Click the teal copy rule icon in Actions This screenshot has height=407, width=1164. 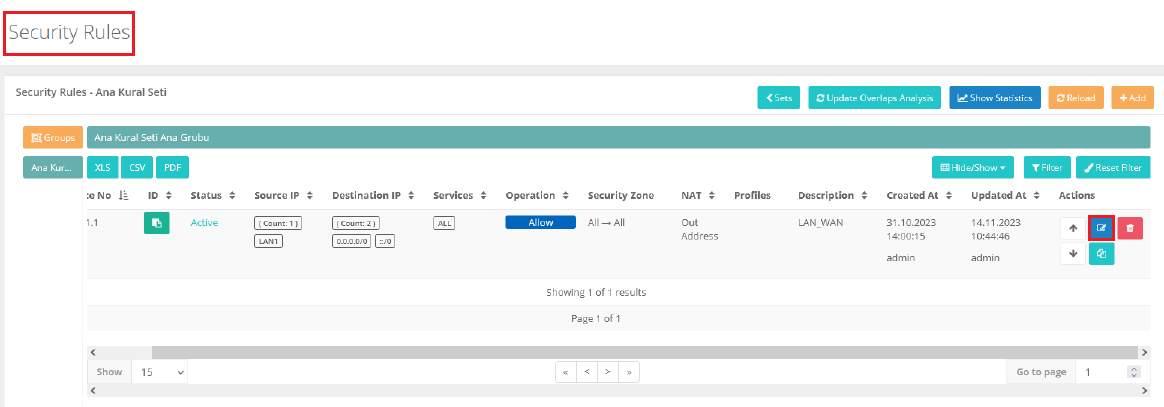pyautogui.click(x=1101, y=254)
